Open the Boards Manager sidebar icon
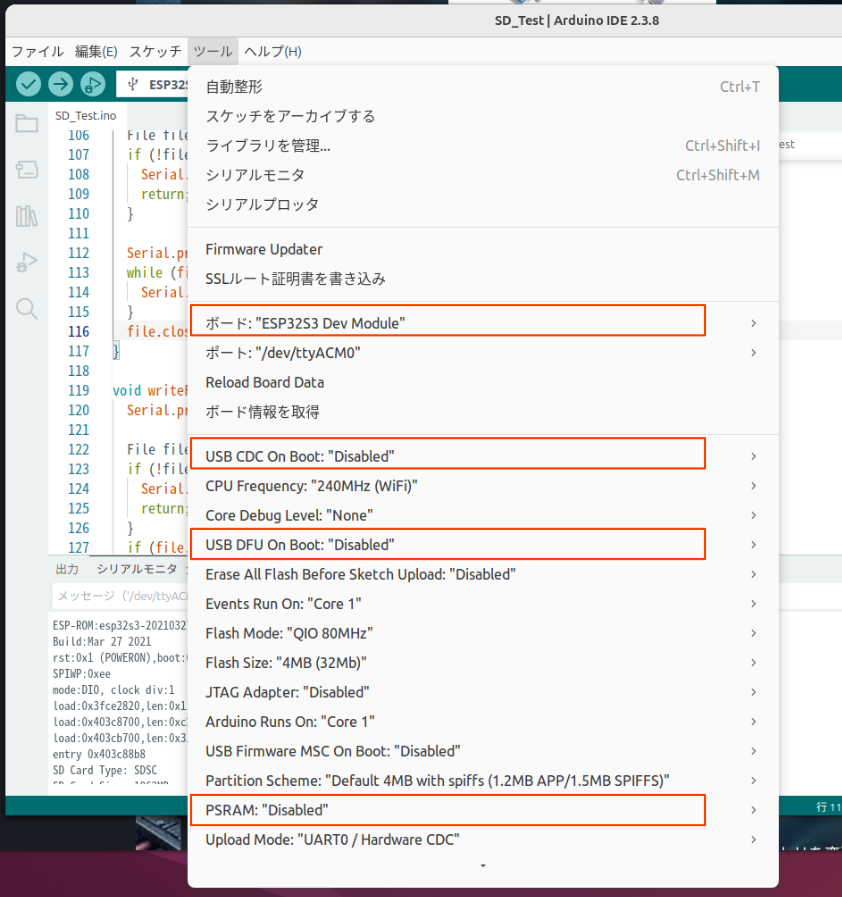The width and height of the screenshot is (842, 897). 27,170
